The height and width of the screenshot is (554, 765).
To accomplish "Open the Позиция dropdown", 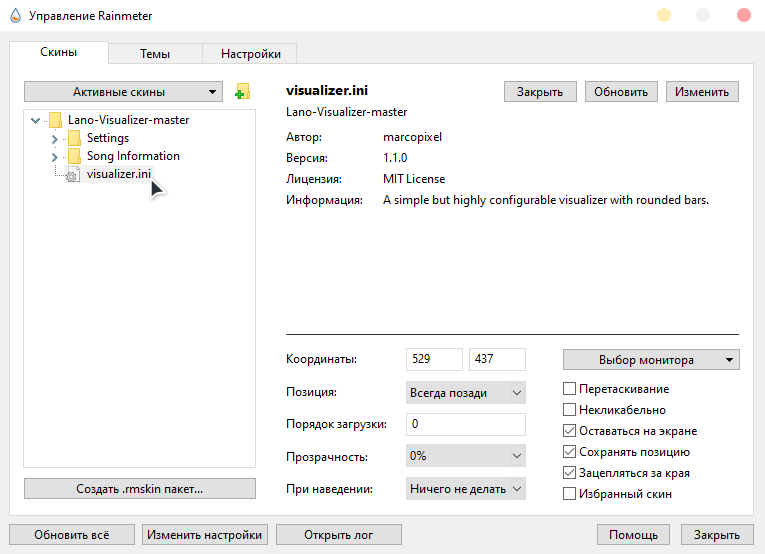I will point(466,393).
